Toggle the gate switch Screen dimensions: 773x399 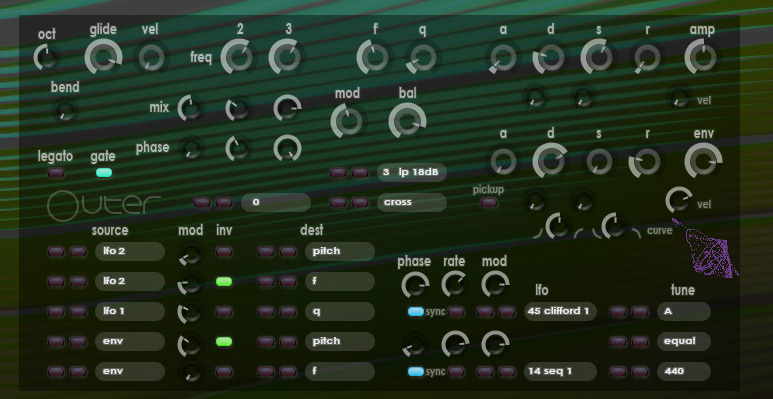coord(104,173)
